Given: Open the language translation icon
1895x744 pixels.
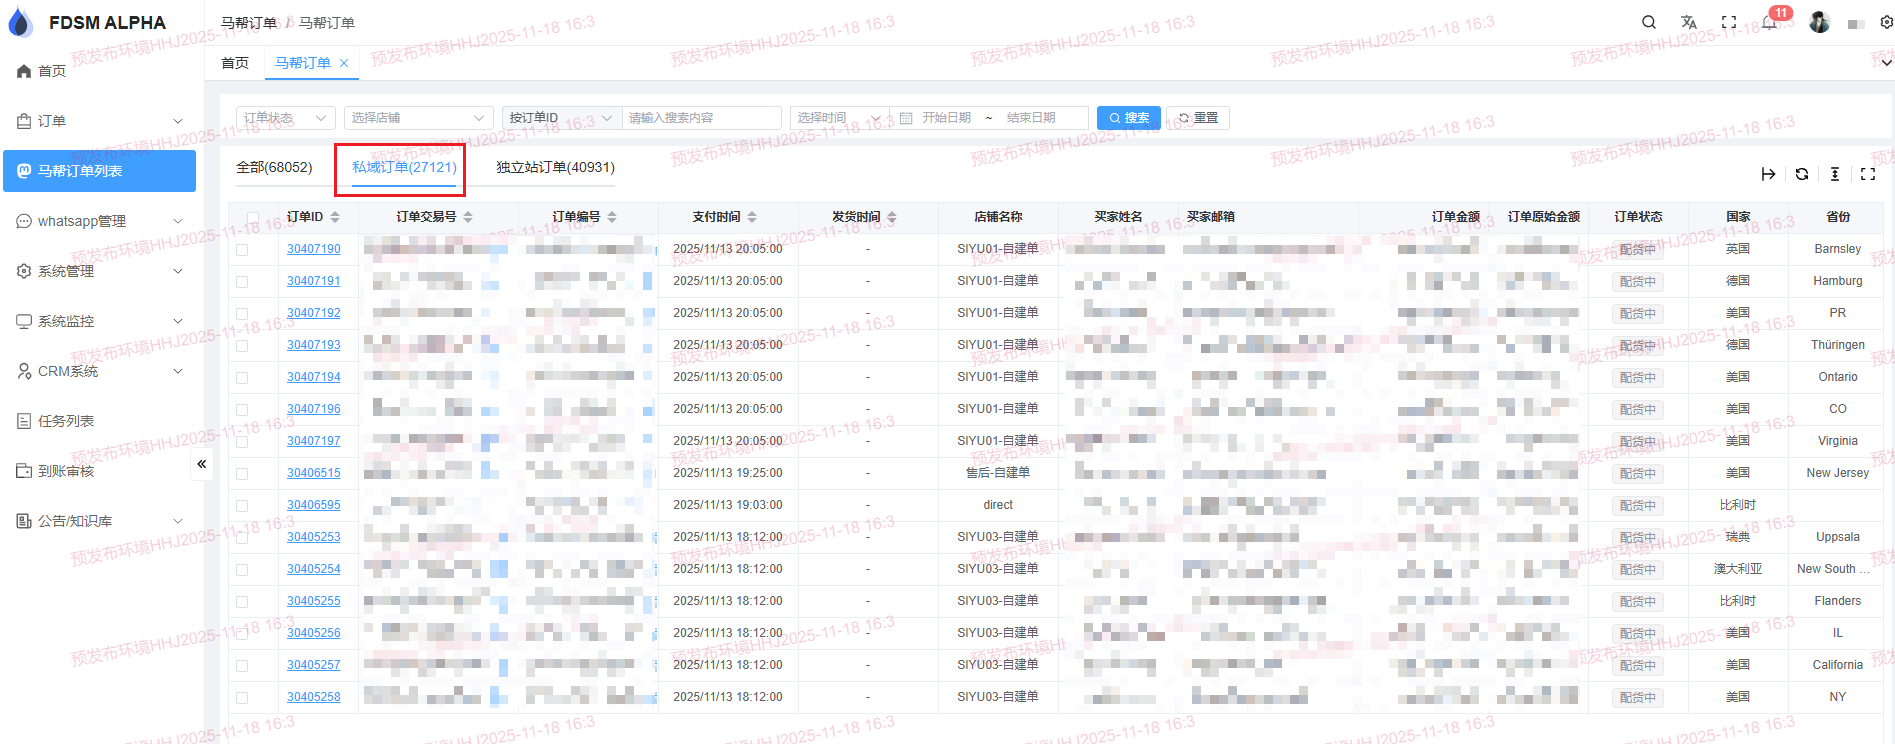Looking at the screenshot, I should pos(1689,22).
